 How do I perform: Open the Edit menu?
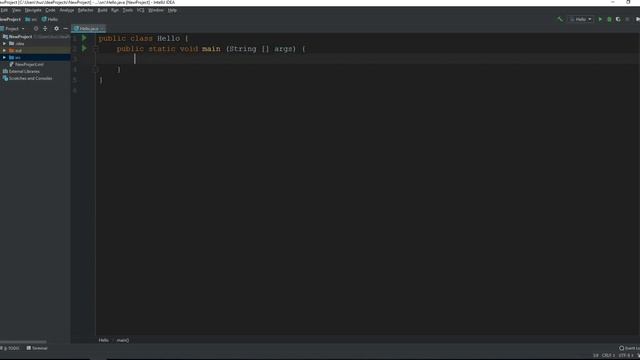(4, 10)
